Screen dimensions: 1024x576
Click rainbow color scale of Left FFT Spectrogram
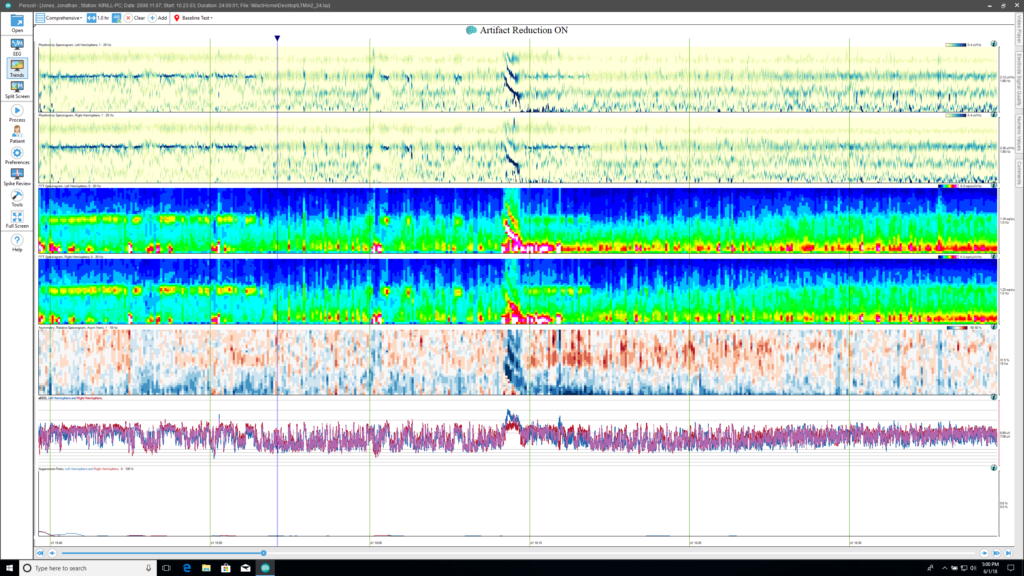pos(948,186)
